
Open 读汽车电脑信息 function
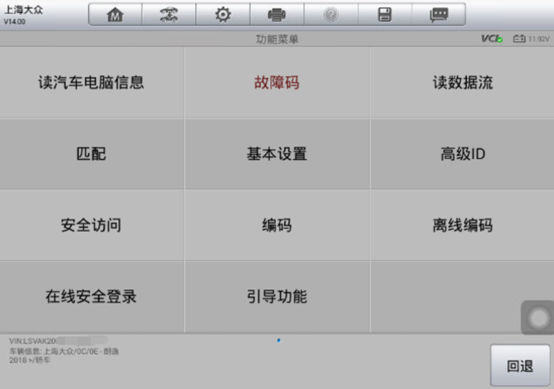pyautogui.click(x=92, y=83)
